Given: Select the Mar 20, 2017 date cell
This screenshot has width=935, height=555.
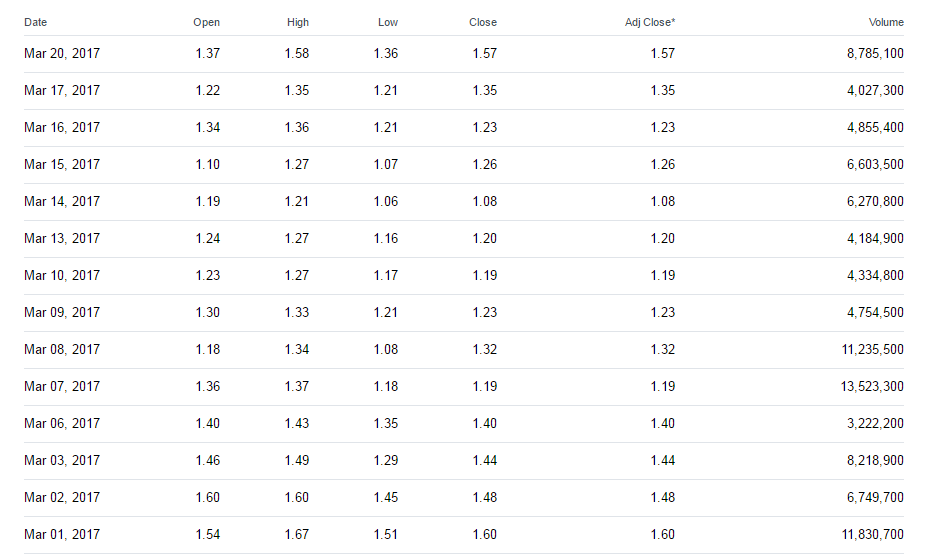Looking at the screenshot, I should [62, 54].
